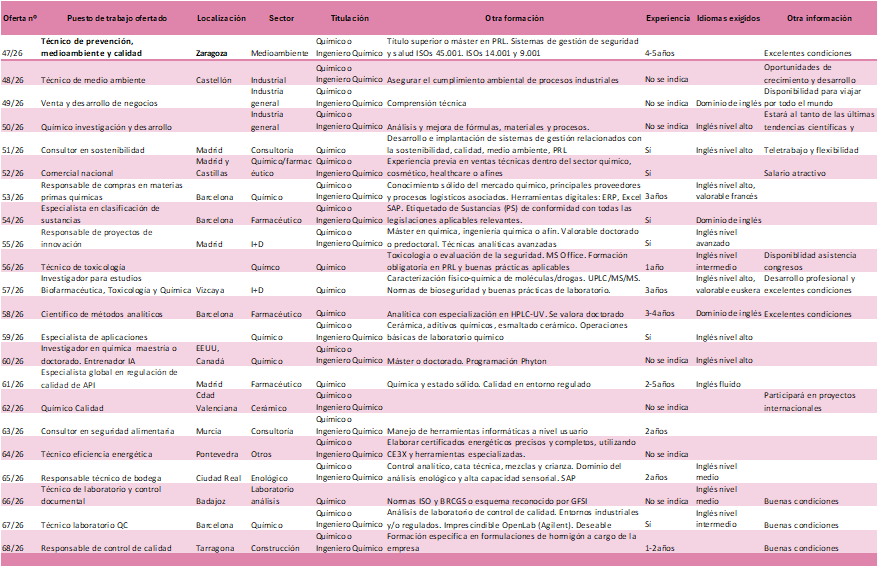
Task: Select the 'Salario atractivo' cell
Action: [797, 174]
